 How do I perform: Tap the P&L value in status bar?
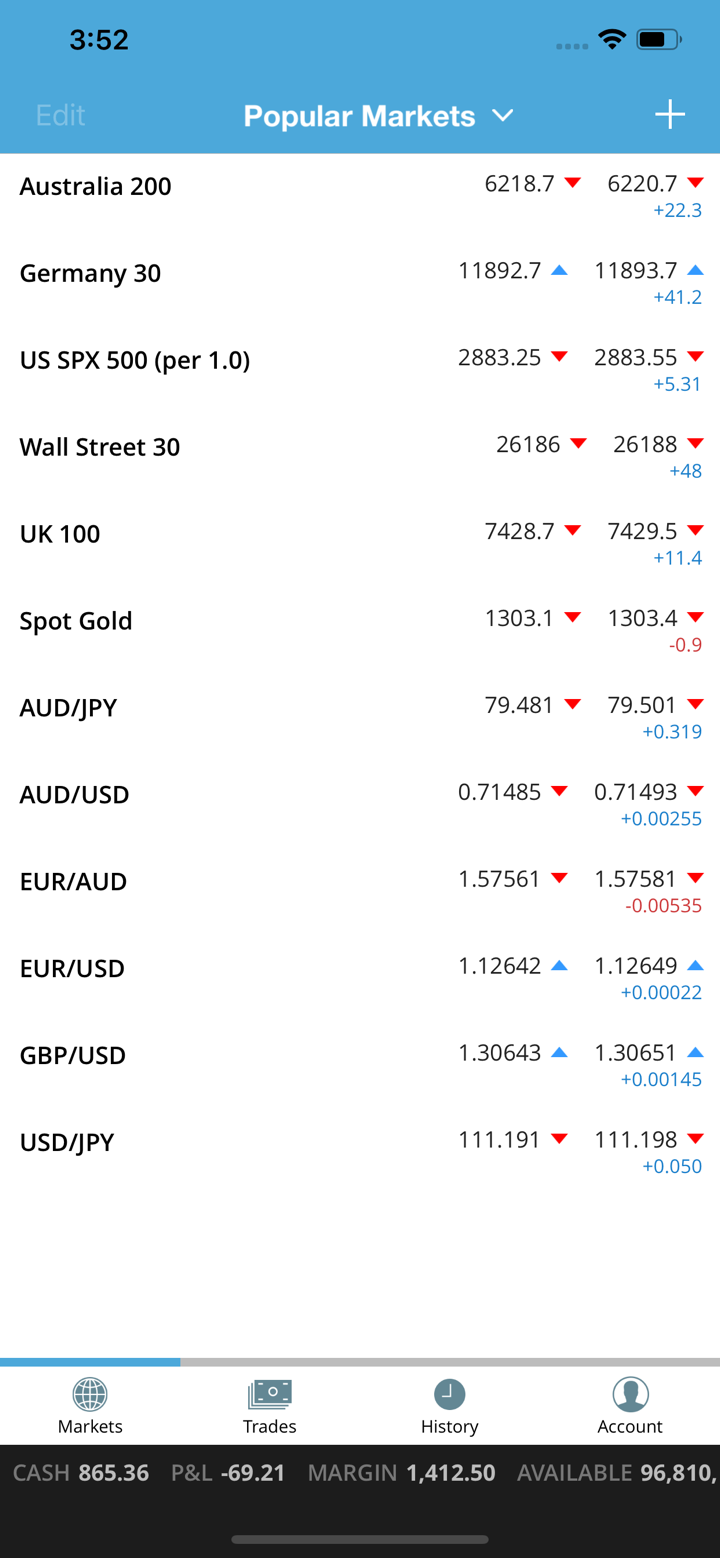pos(253,1473)
